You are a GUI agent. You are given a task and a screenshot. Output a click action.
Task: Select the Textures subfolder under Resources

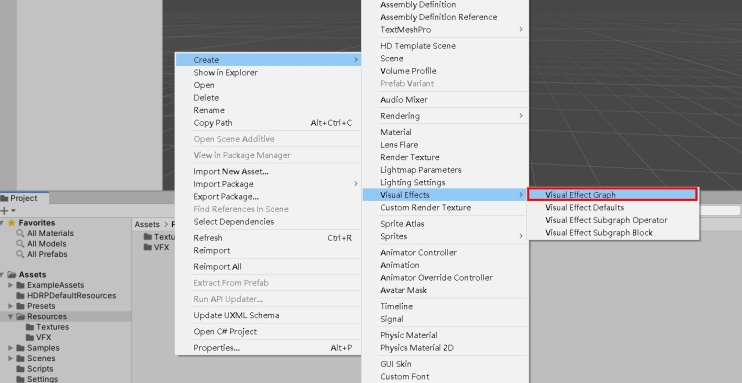52,327
